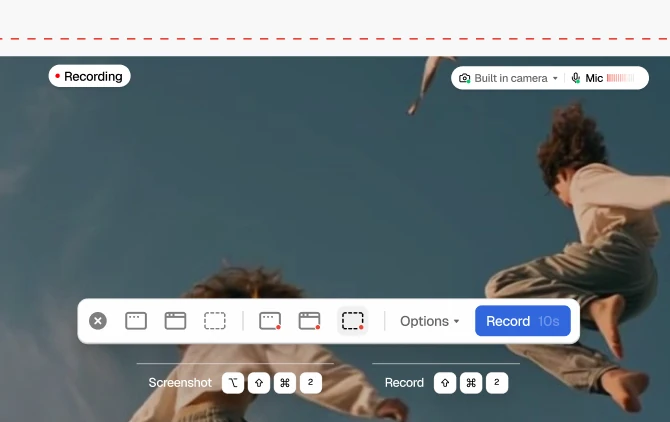Click the camera icon beside Built in camera
Screen dimensions: 670x422
coord(464,78)
